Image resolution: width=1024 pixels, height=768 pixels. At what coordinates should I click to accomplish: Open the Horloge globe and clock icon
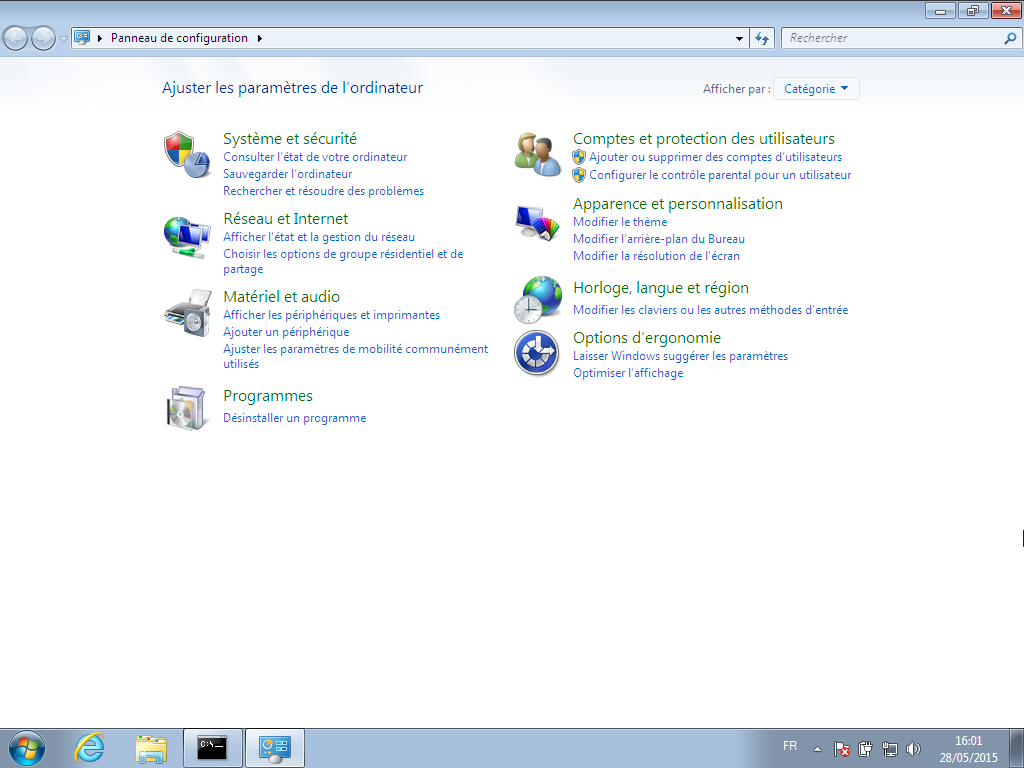click(537, 300)
